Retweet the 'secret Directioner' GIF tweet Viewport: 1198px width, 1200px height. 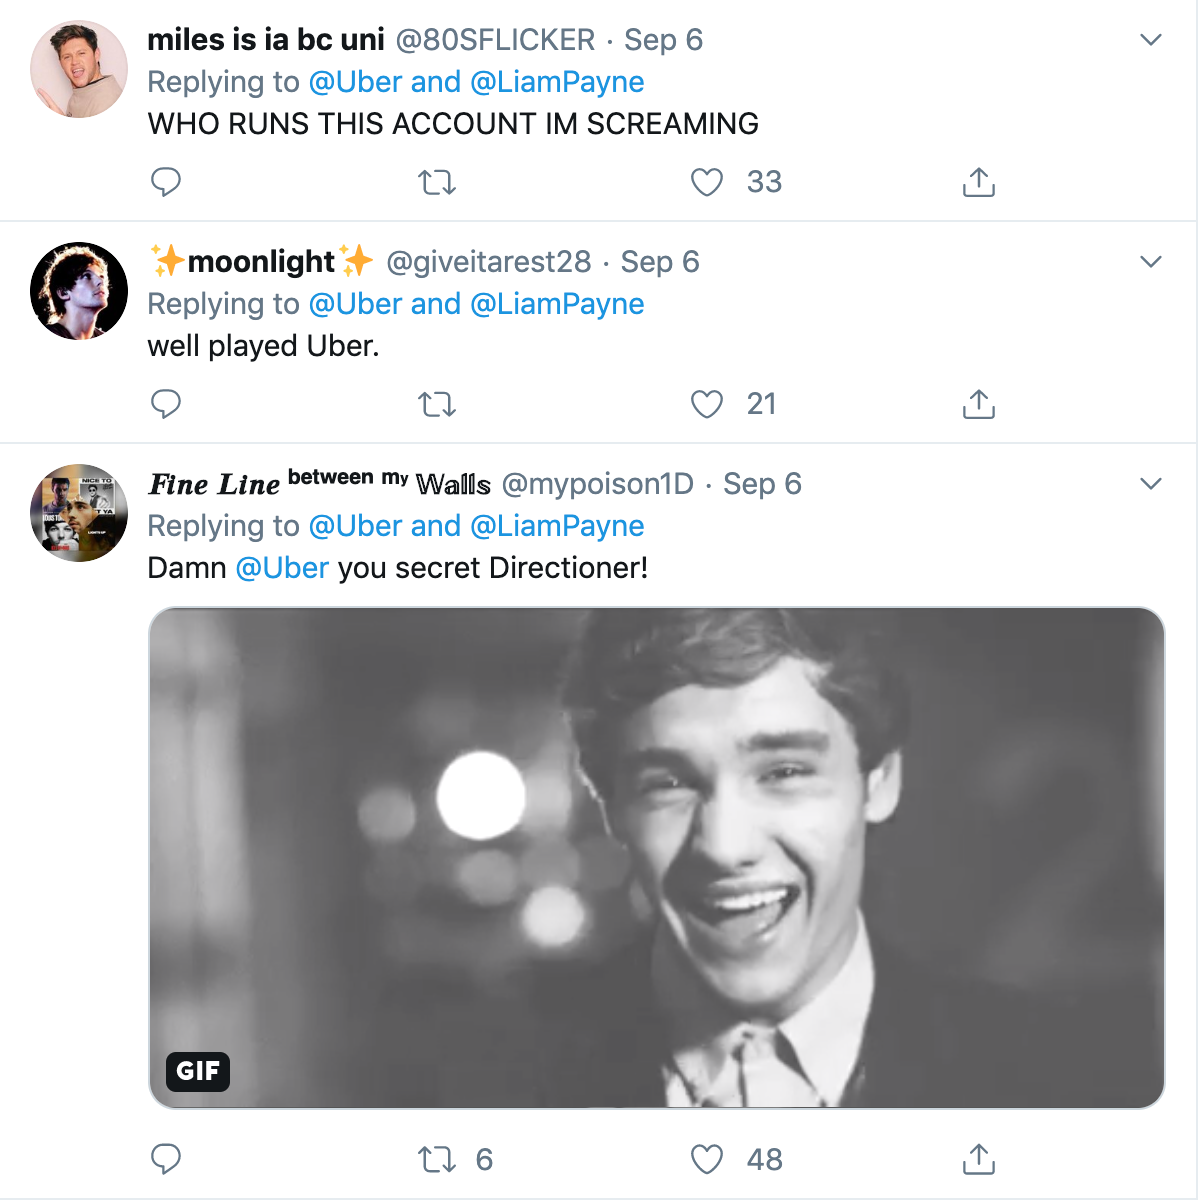(x=436, y=1159)
